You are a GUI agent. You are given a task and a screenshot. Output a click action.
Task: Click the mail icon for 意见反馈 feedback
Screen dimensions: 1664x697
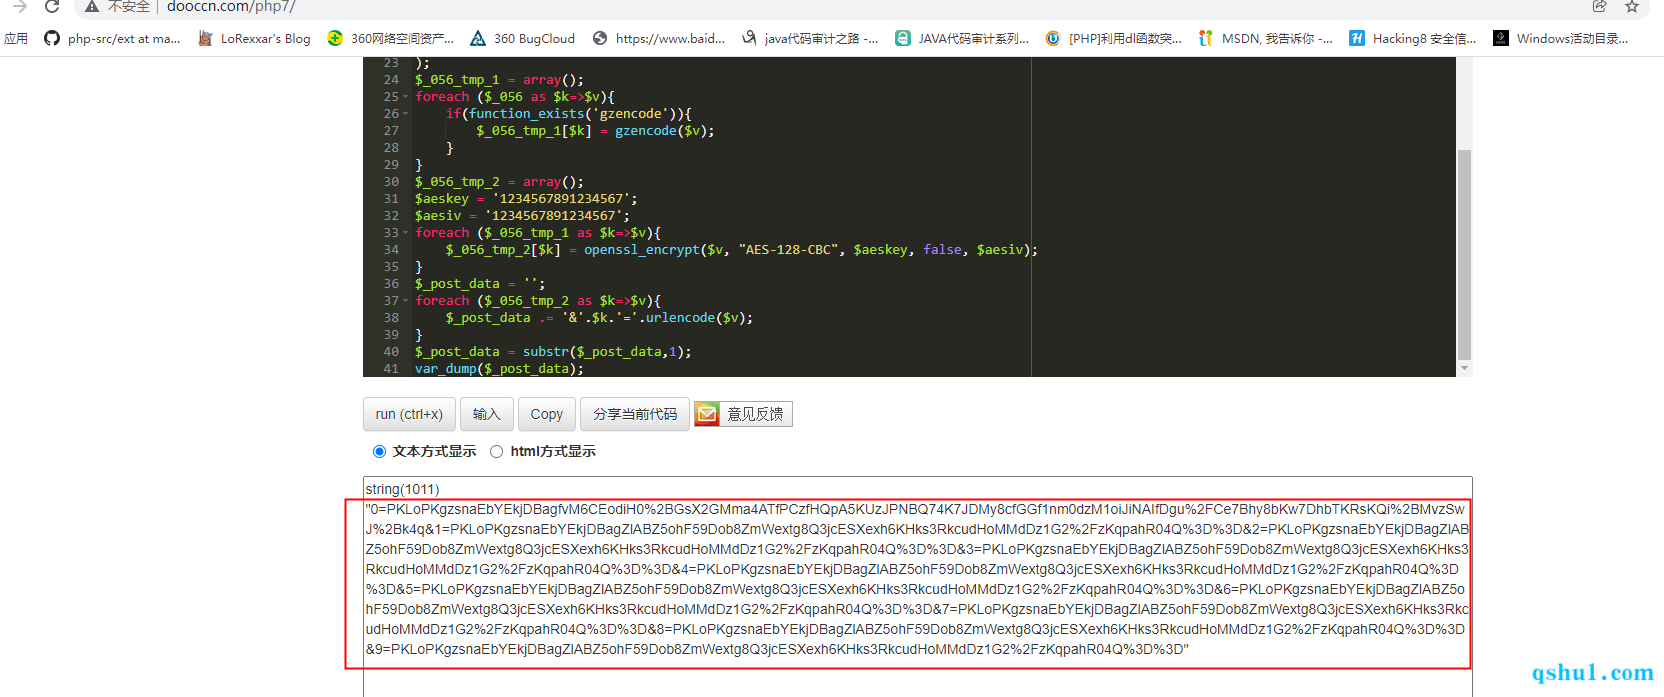(707, 414)
